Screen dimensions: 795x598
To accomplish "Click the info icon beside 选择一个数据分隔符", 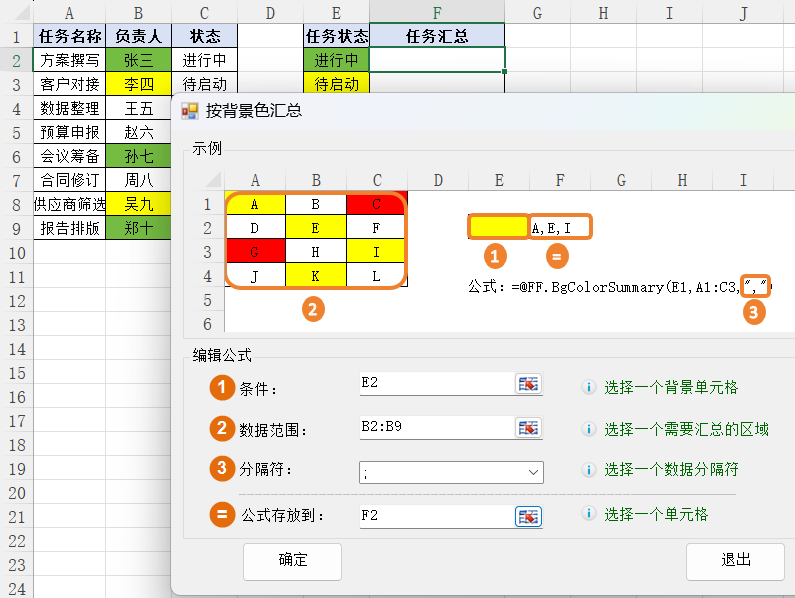I will pyautogui.click(x=589, y=469).
